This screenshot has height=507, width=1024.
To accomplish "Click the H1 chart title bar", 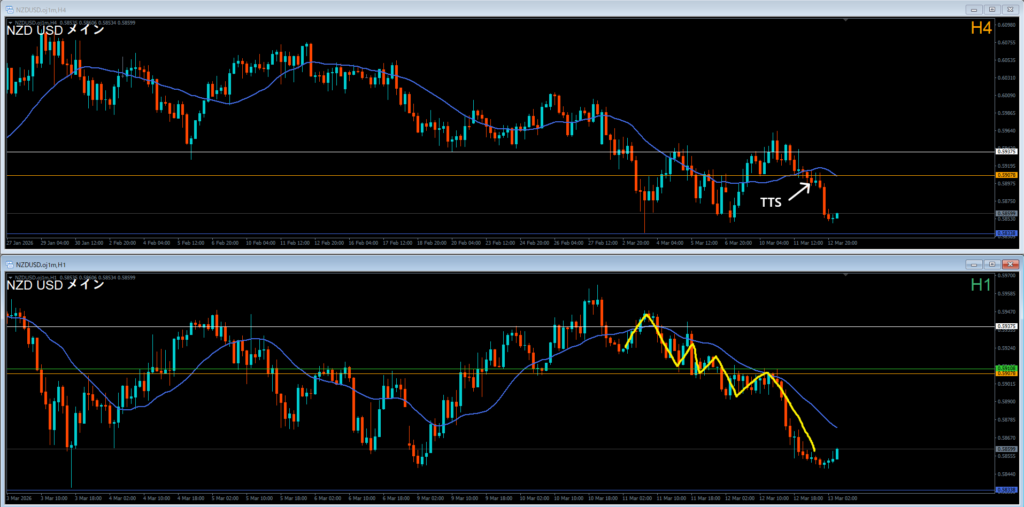I will (500, 263).
